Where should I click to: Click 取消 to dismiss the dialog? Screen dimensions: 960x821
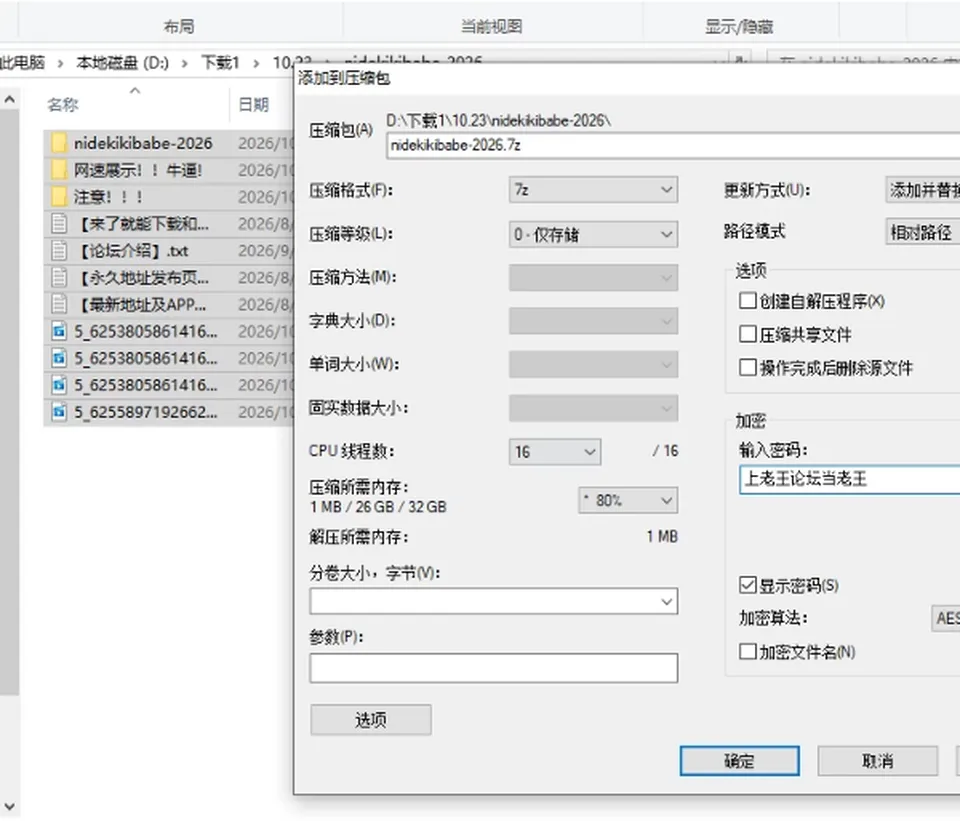878,761
